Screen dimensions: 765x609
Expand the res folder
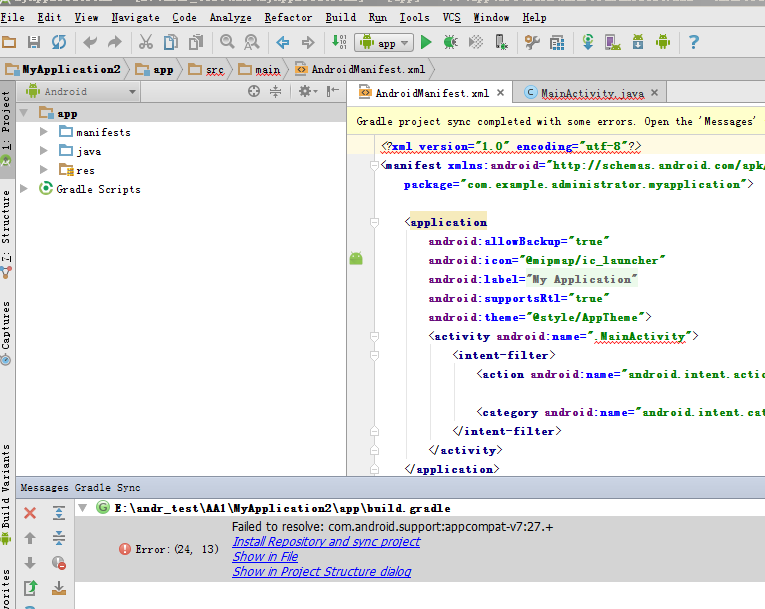(x=43, y=170)
